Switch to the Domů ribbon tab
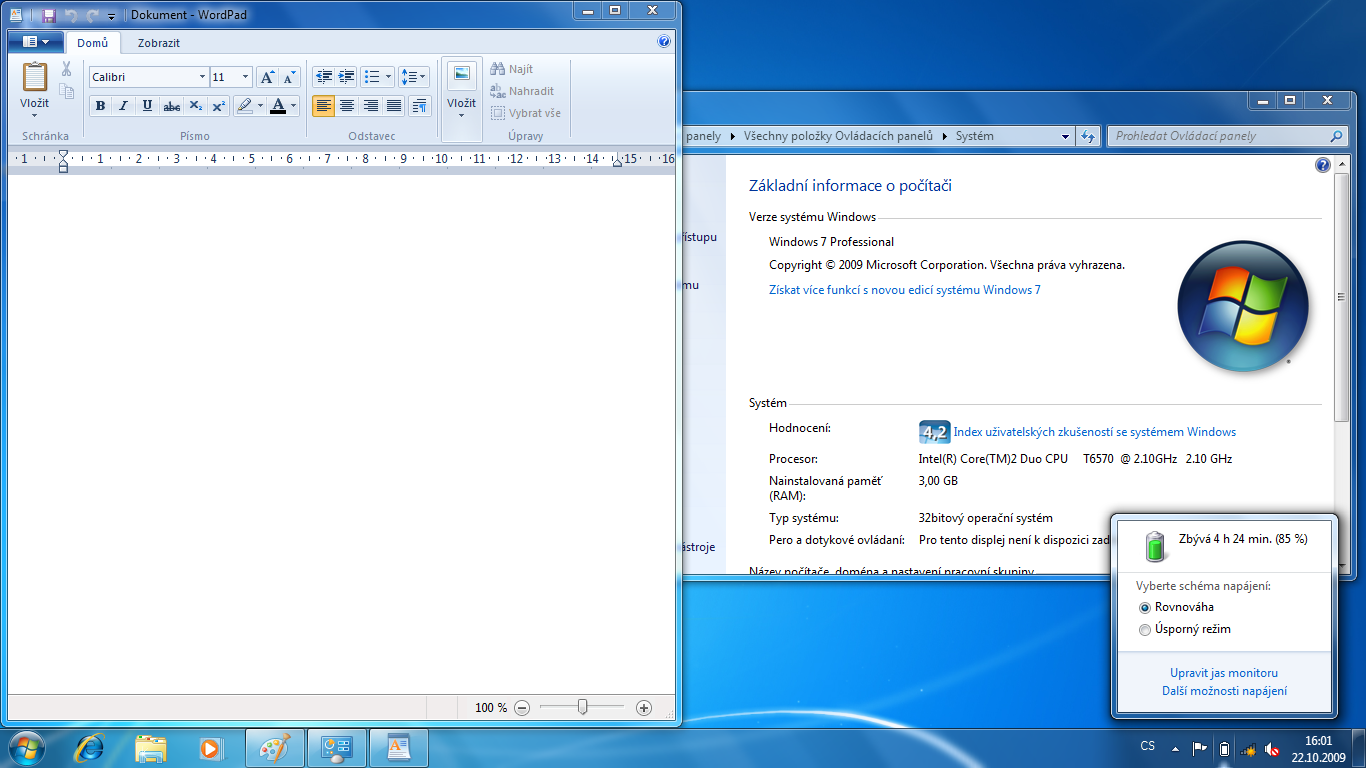 [93, 43]
